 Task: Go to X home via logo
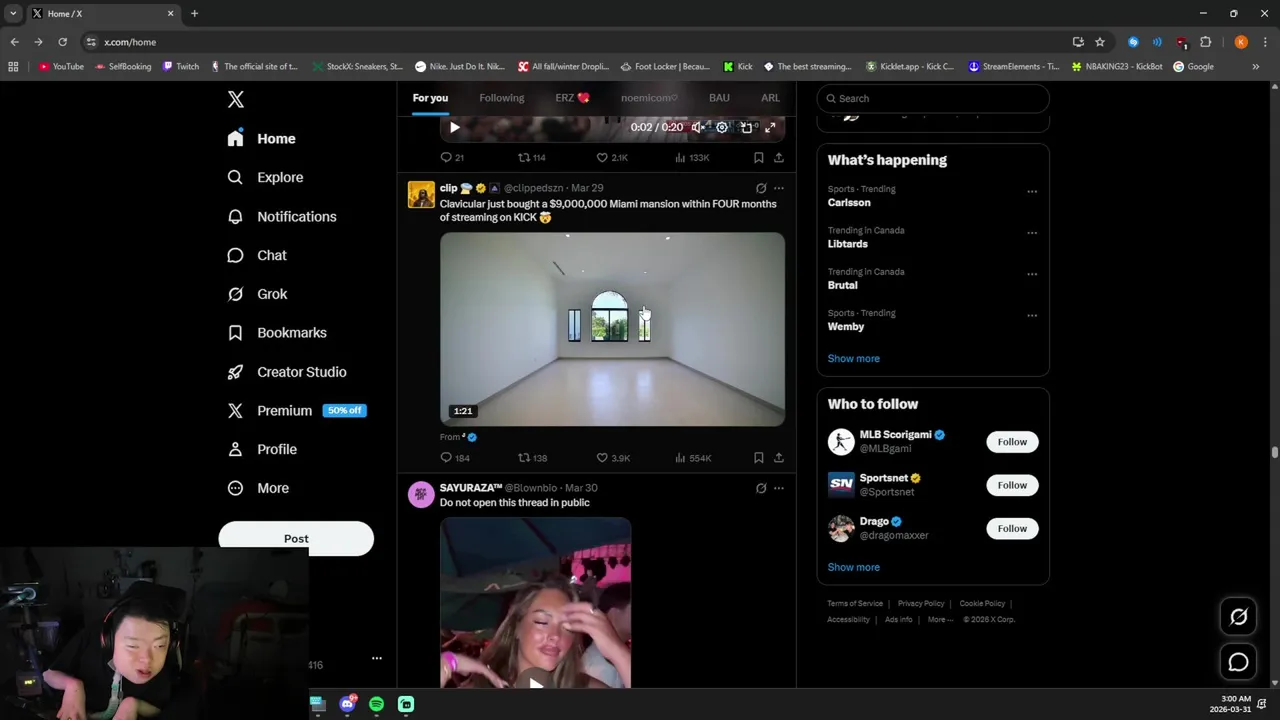coord(236,99)
